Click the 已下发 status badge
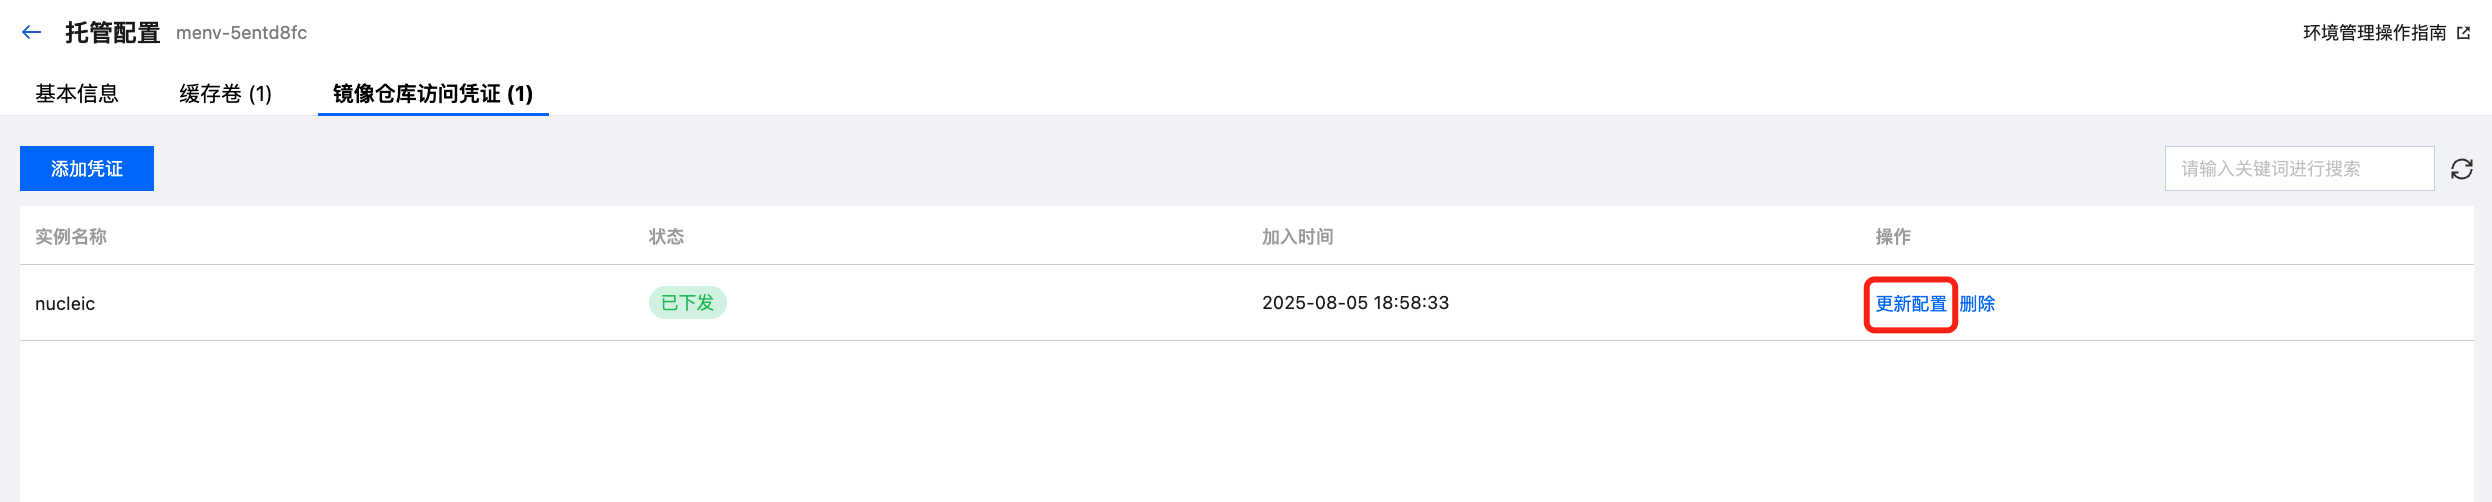Viewport: 2492px width, 502px height. [x=687, y=303]
